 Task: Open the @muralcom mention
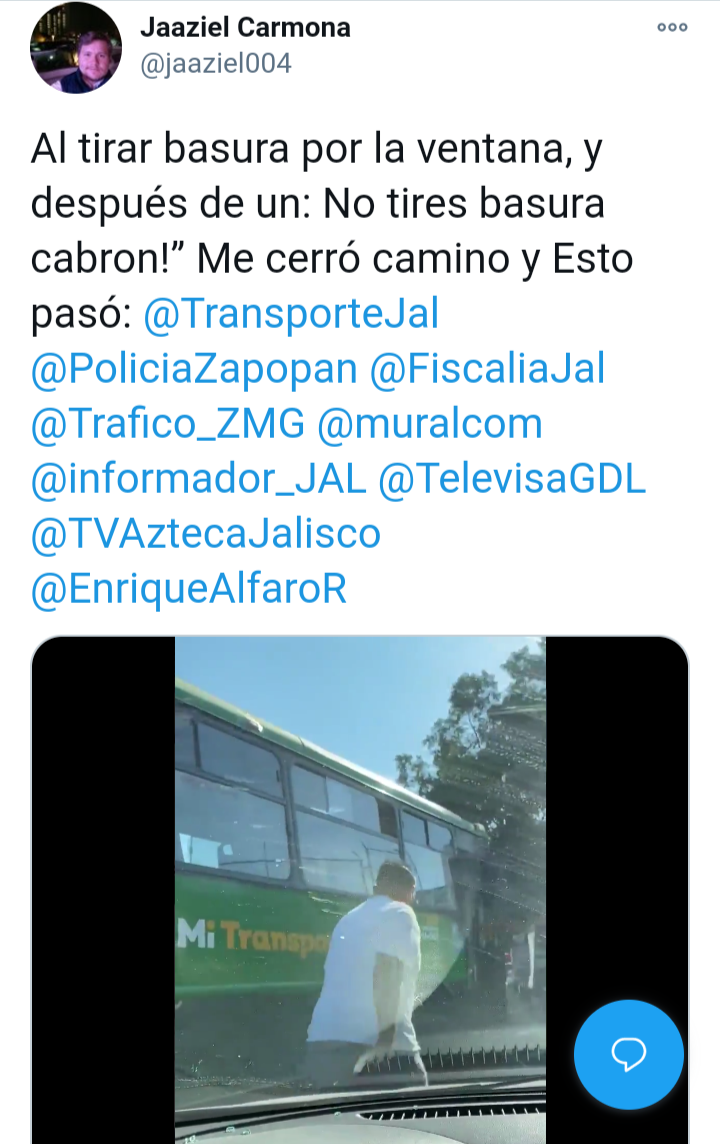430,424
